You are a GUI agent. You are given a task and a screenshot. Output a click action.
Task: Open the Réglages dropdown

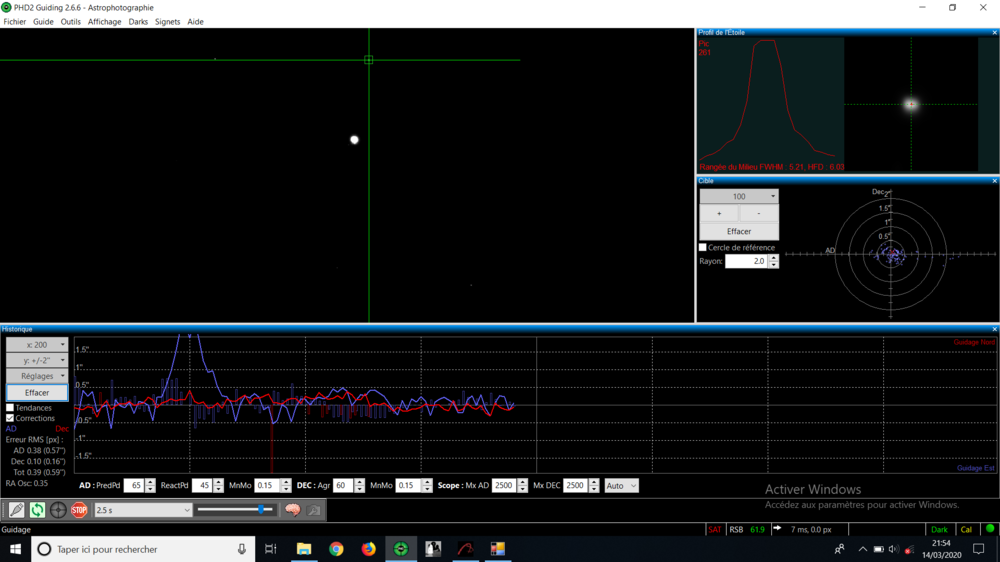tap(37, 376)
